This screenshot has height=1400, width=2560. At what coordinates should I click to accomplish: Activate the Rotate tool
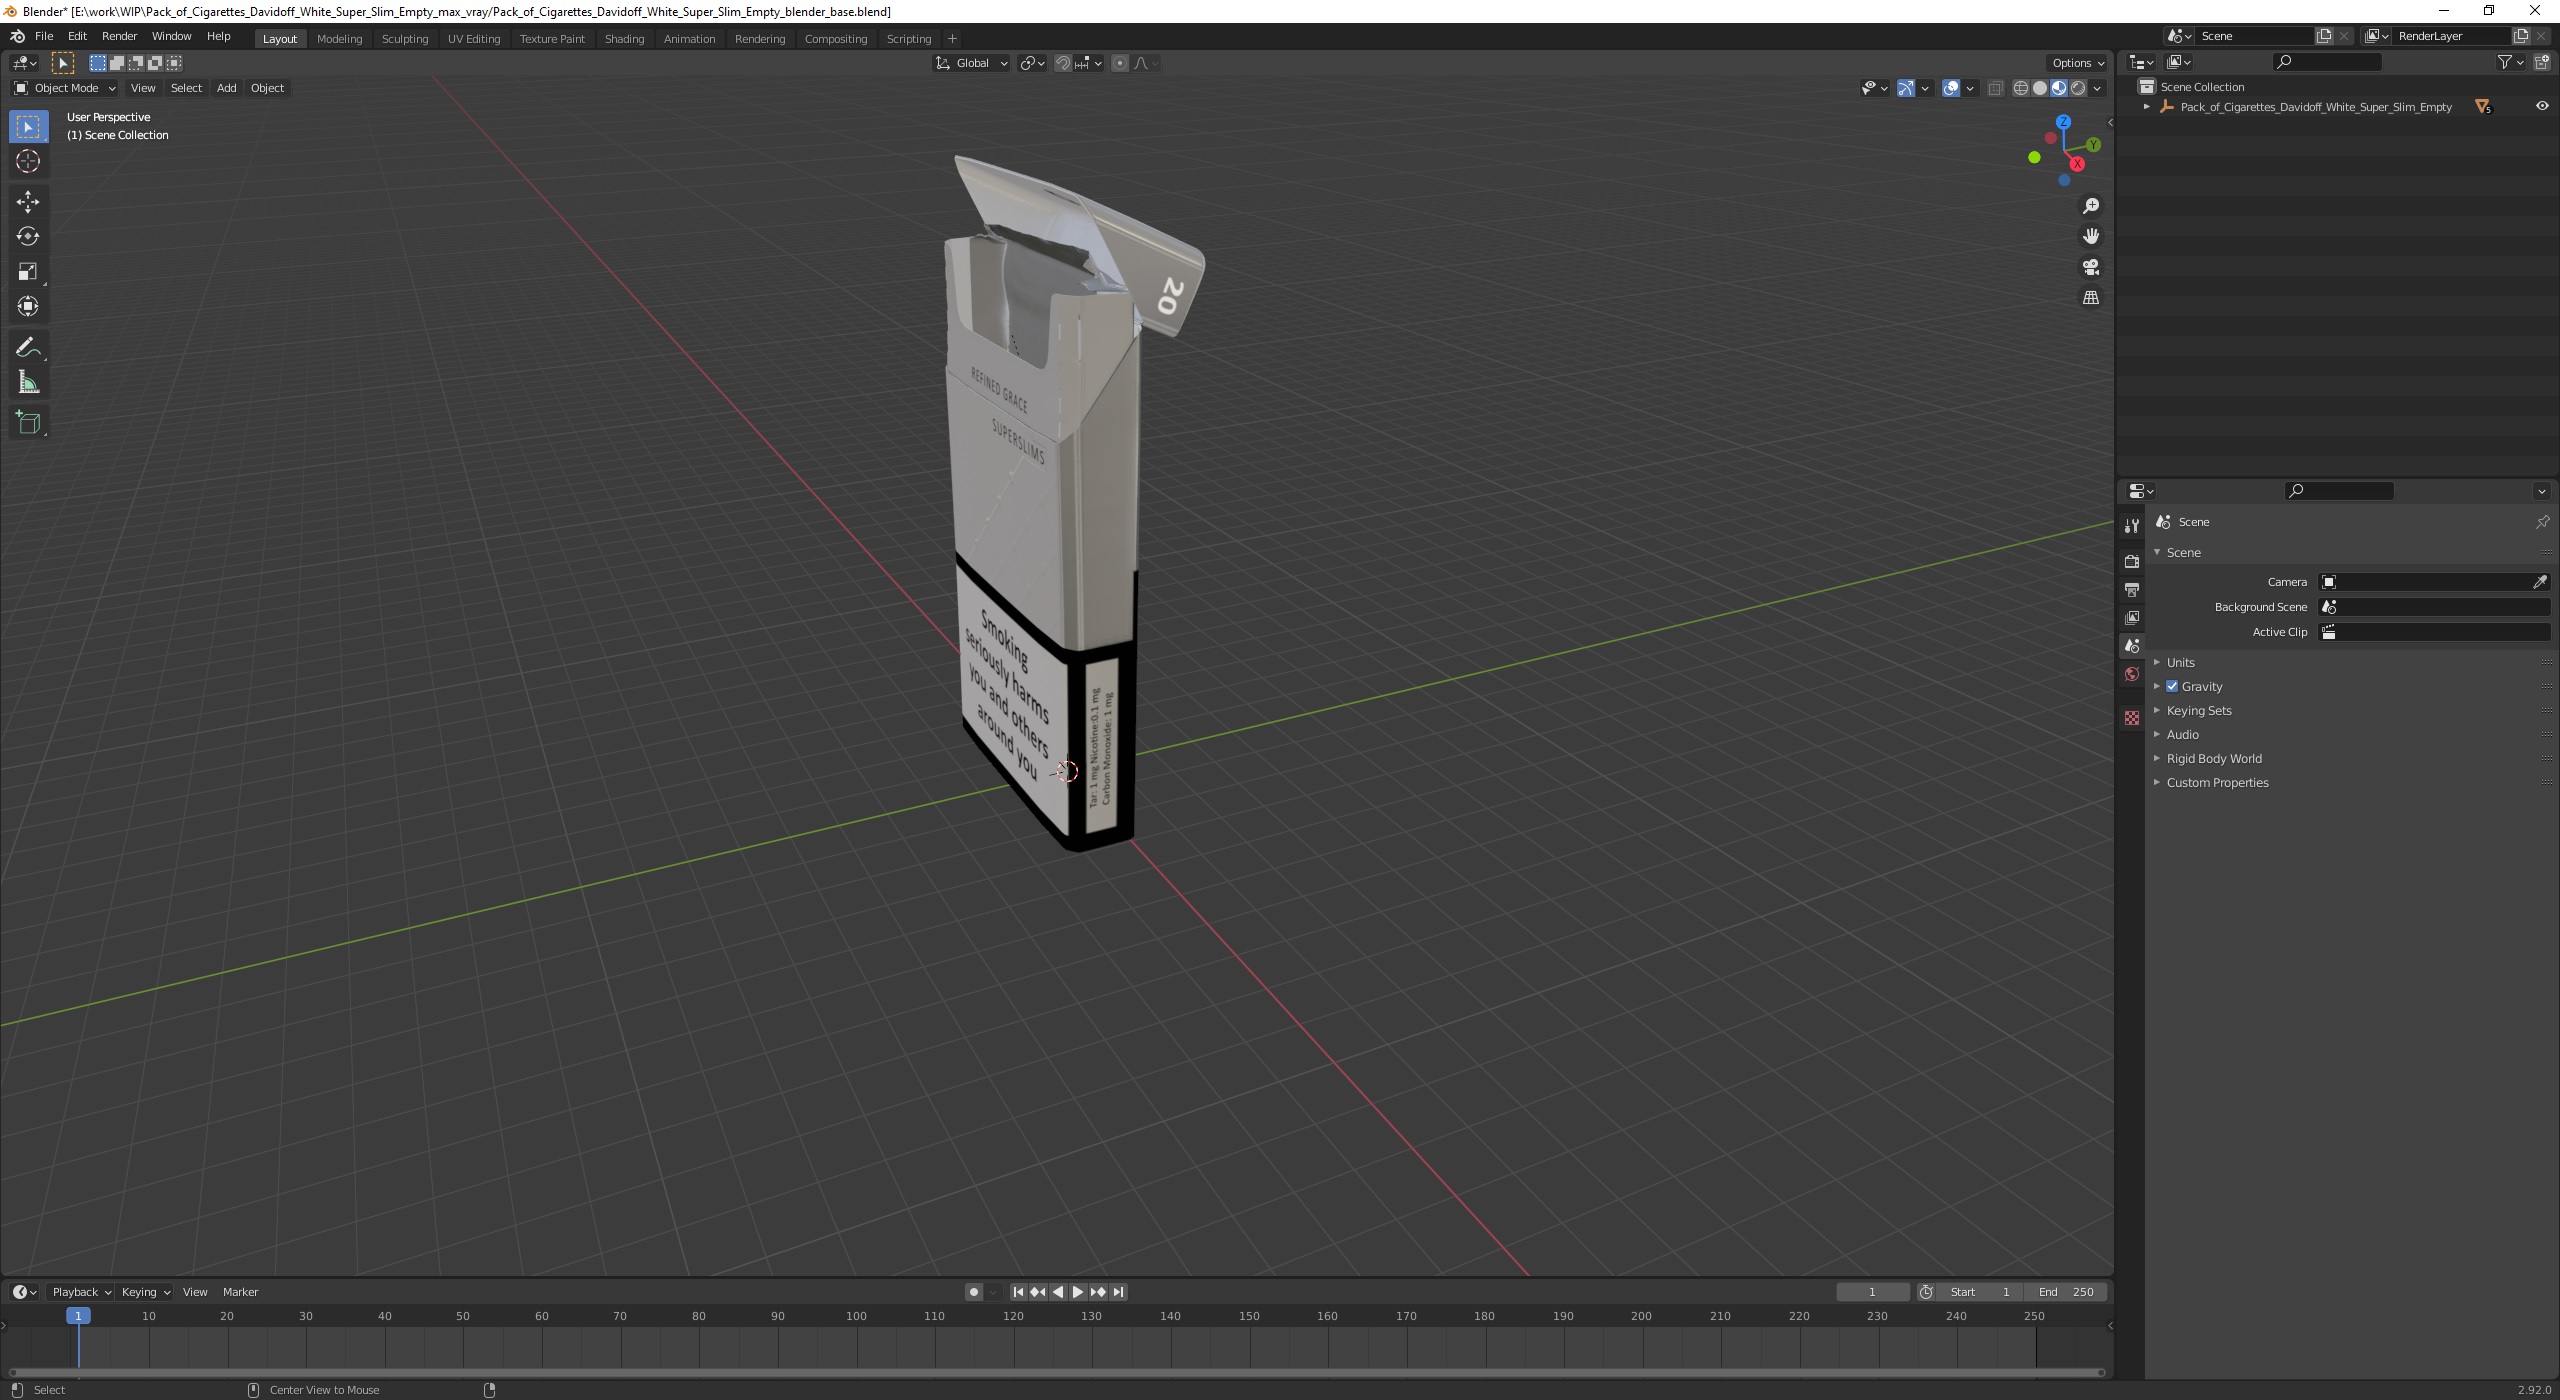point(28,236)
